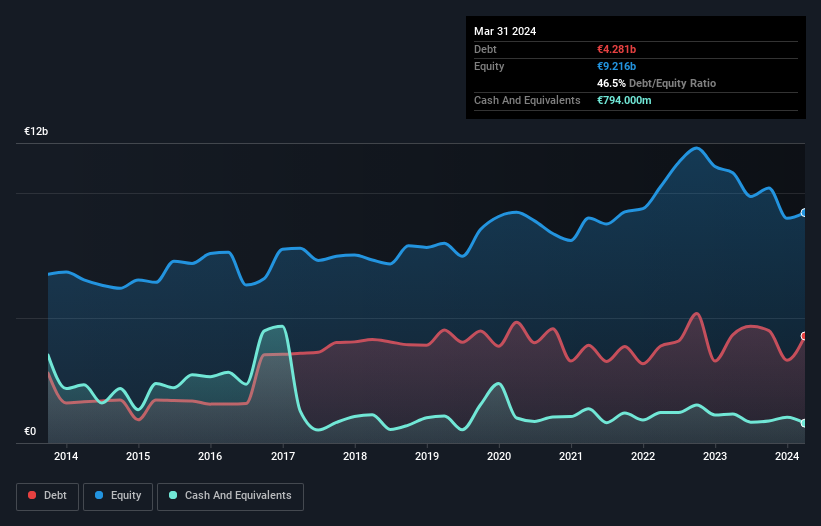
Task: Click the 2020 x-axis label
Action: [x=499, y=456]
